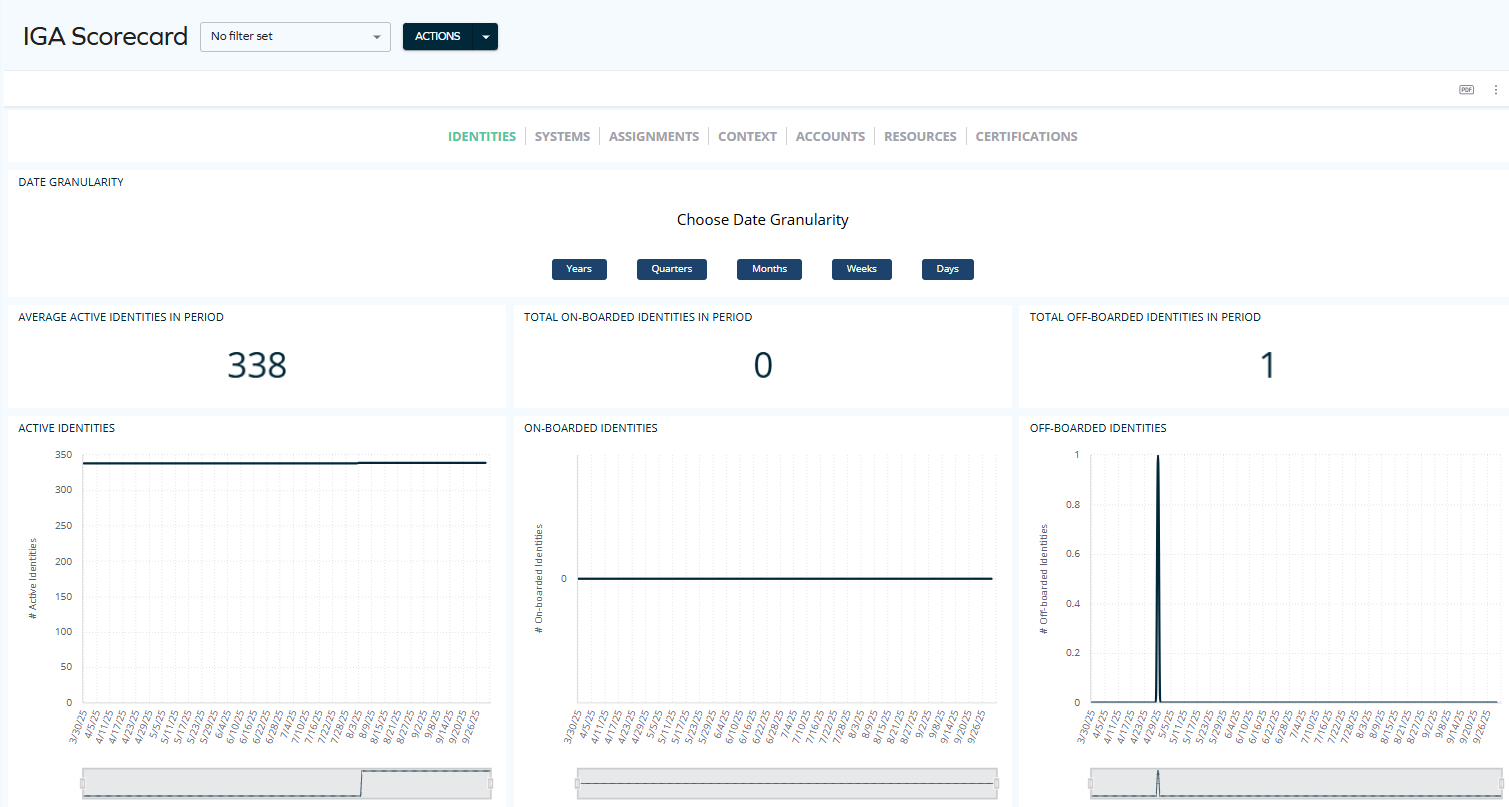This screenshot has height=807, width=1509.
Task: Select Years date granularity
Action: 579,268
